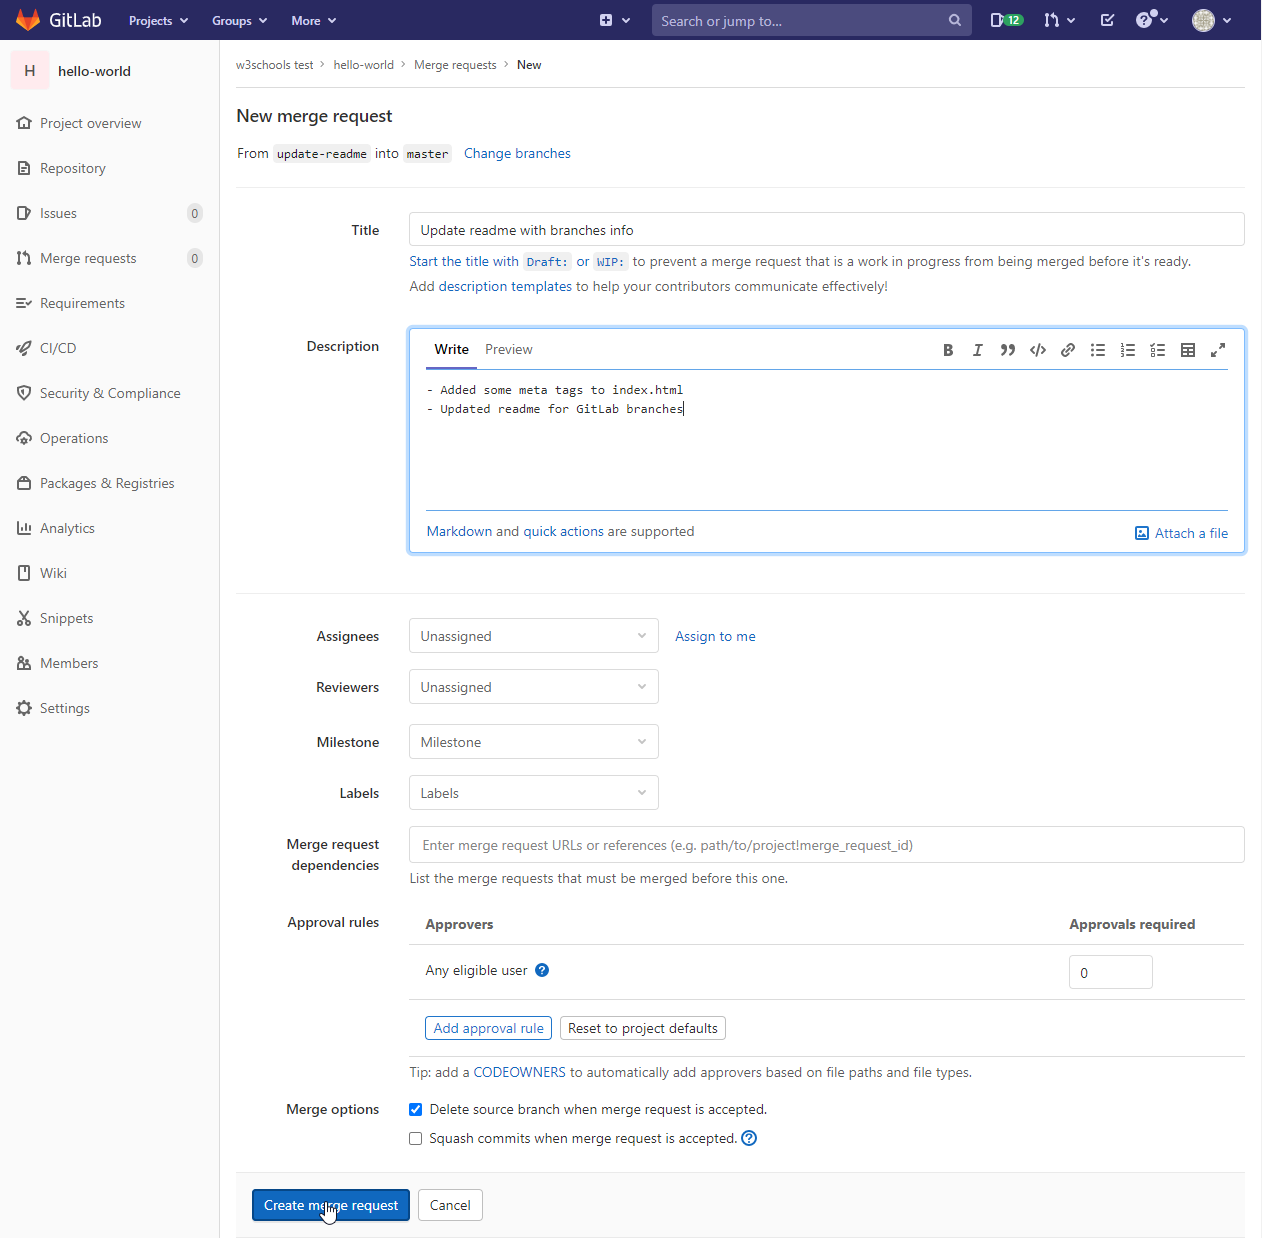This screenshot has width=1262, height=1238.
Task: Expand the Milestone dropdown
Action: click(x=533, y=742)
